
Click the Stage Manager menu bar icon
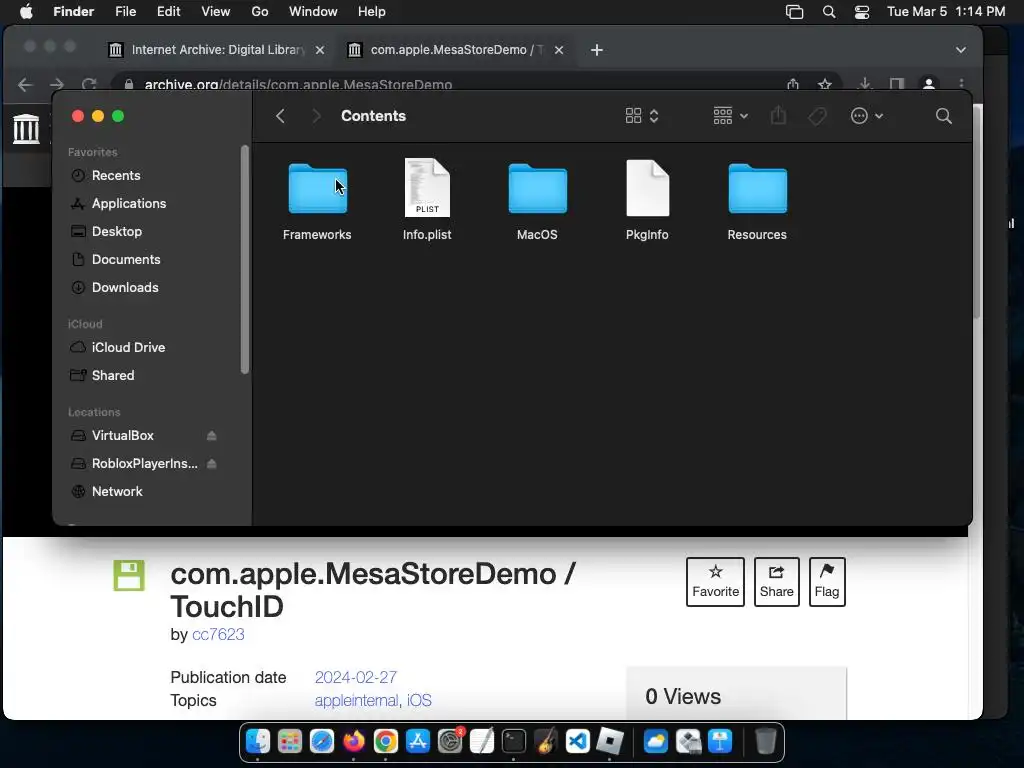(x=794, y=12)
